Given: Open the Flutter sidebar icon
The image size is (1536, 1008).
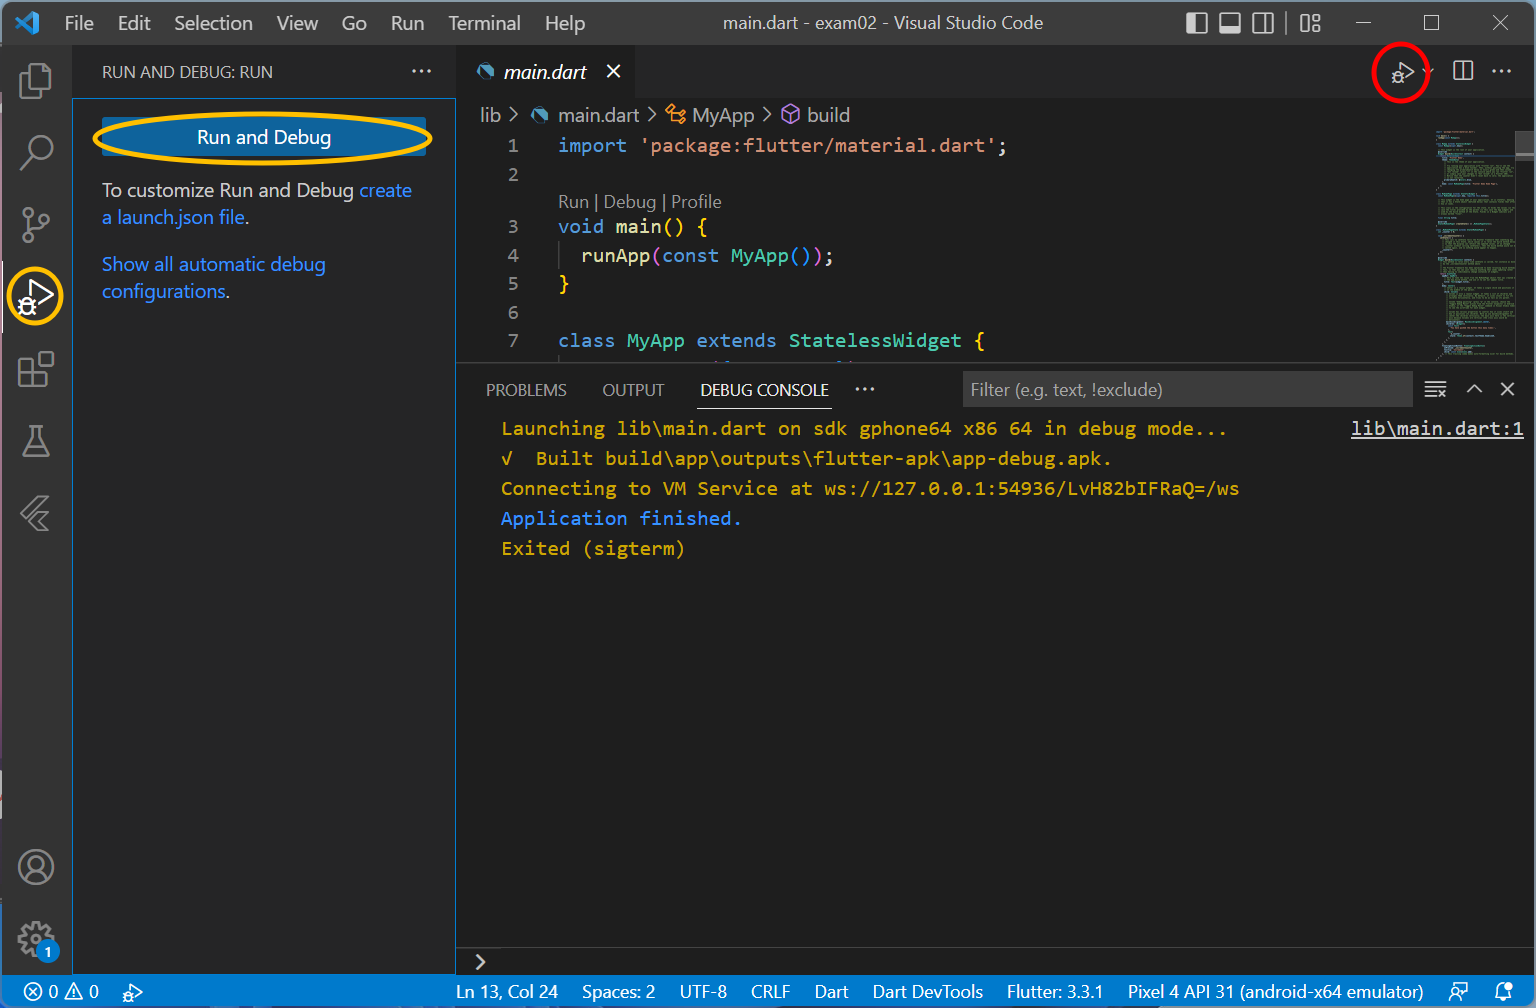Looking at the screenshot, I should 36,514.
